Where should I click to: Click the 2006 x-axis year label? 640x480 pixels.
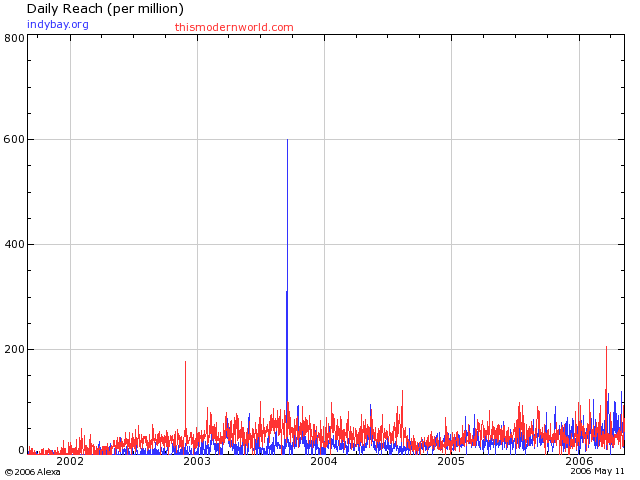tap(578, 462)
